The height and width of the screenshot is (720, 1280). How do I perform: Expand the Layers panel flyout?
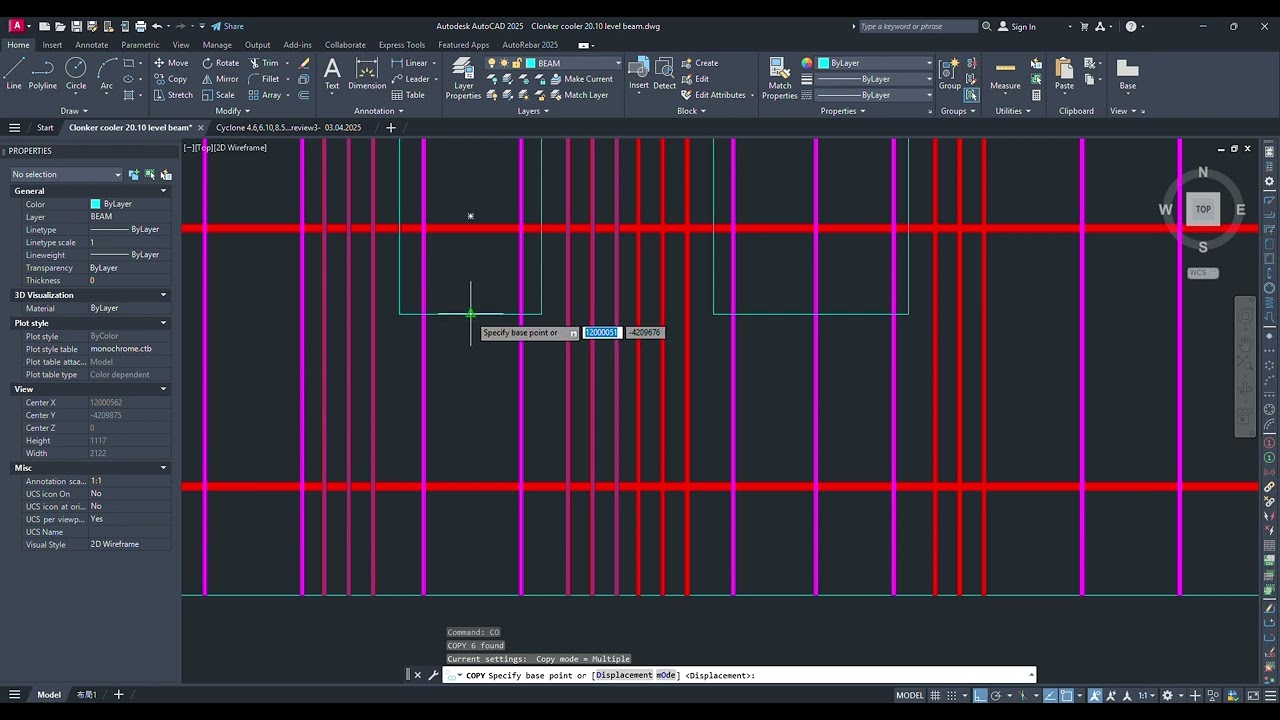coord(532,111)
